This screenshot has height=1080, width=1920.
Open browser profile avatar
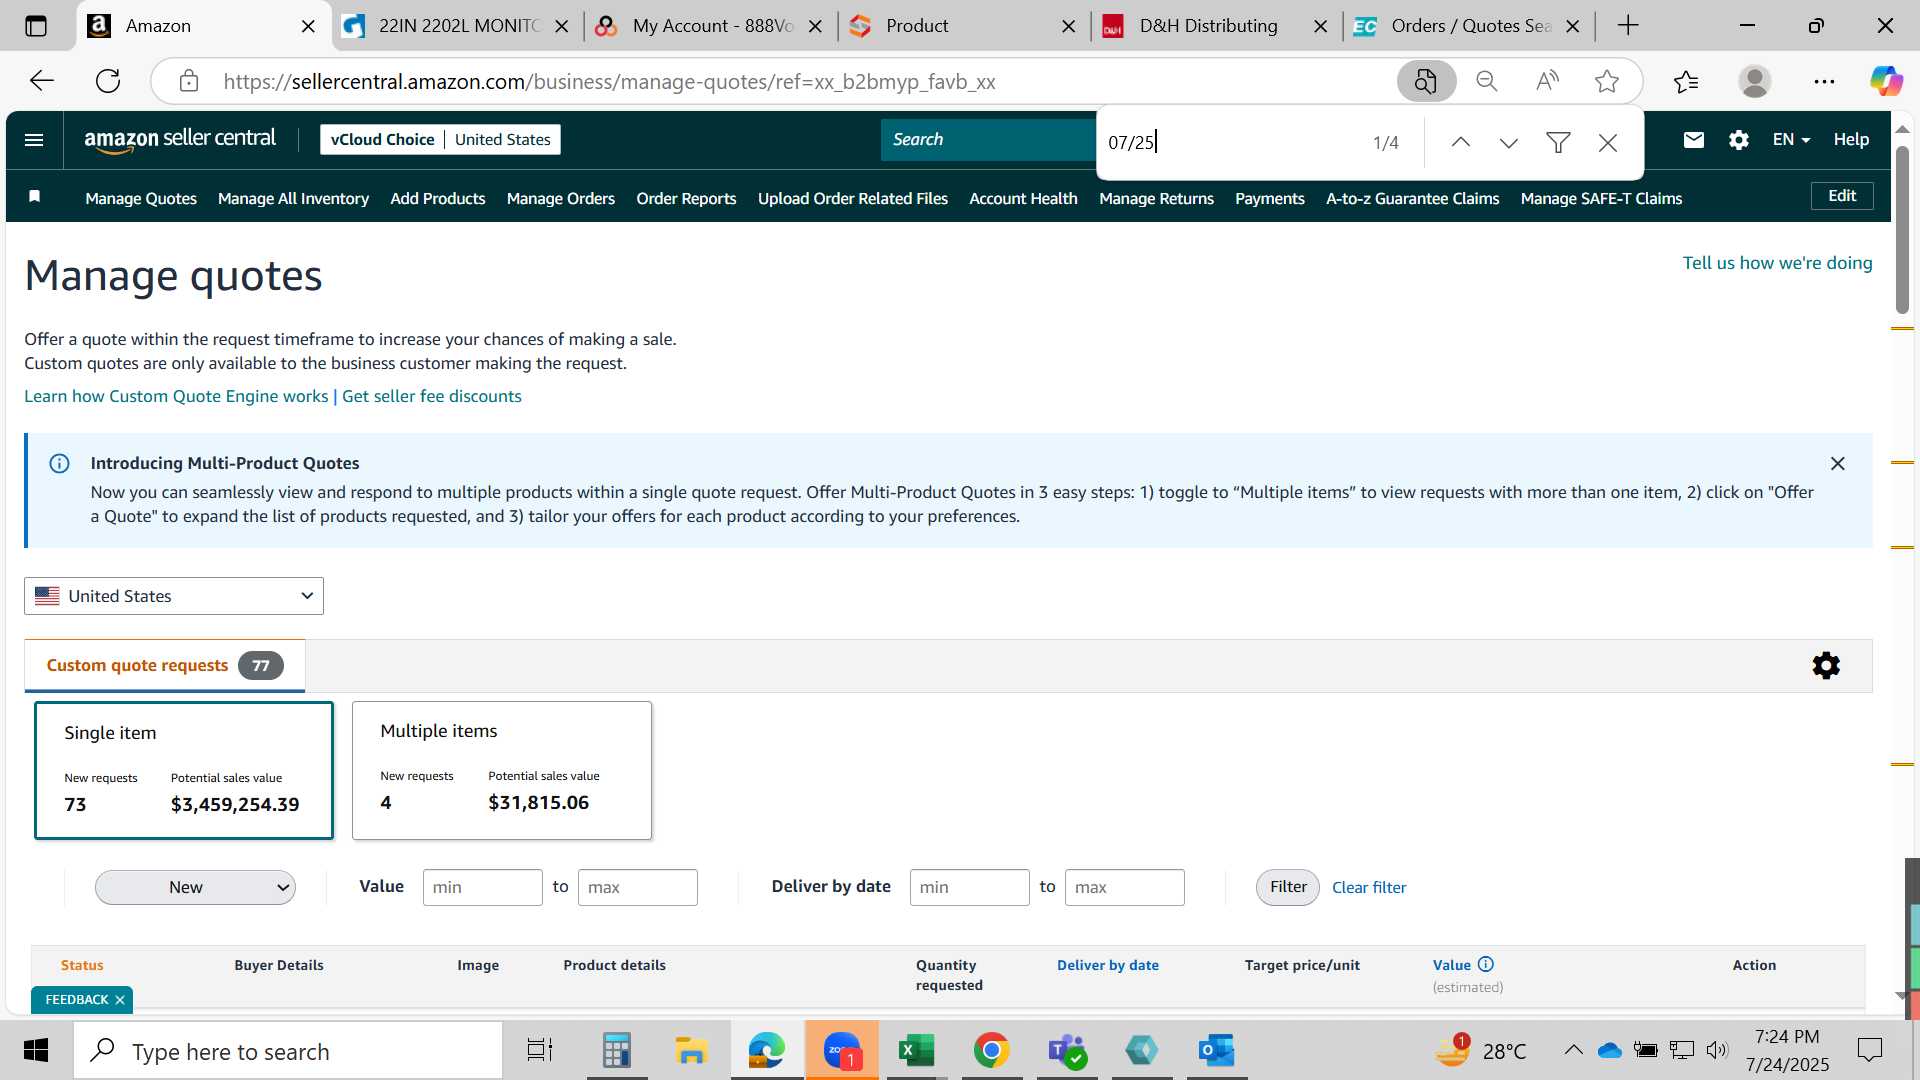coord(1755,81)
